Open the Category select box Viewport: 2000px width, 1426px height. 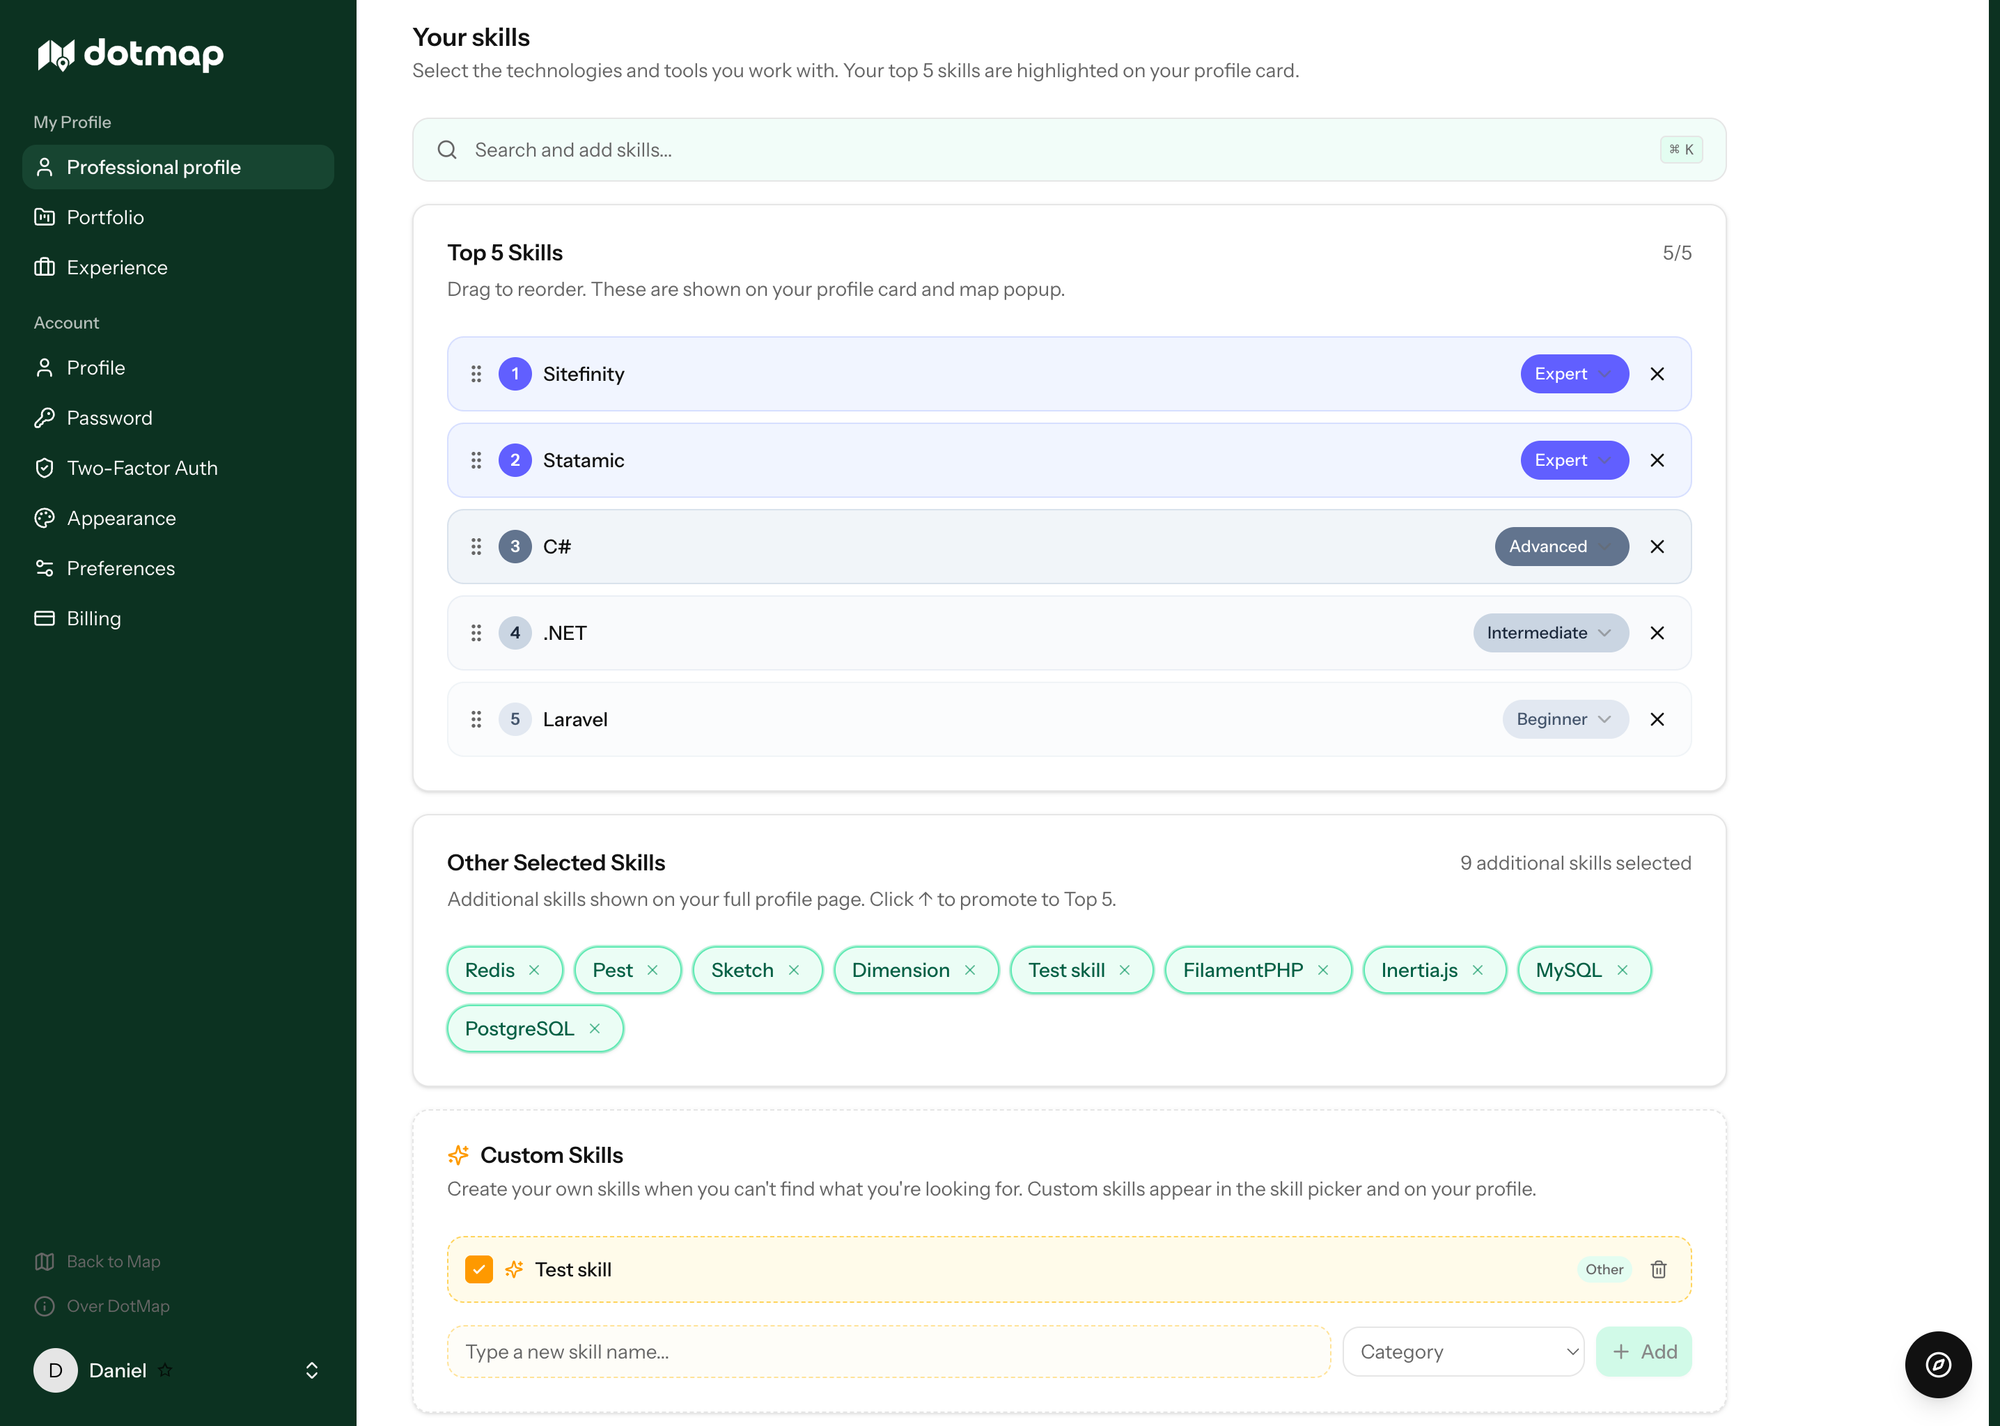pos(1463,1352)
